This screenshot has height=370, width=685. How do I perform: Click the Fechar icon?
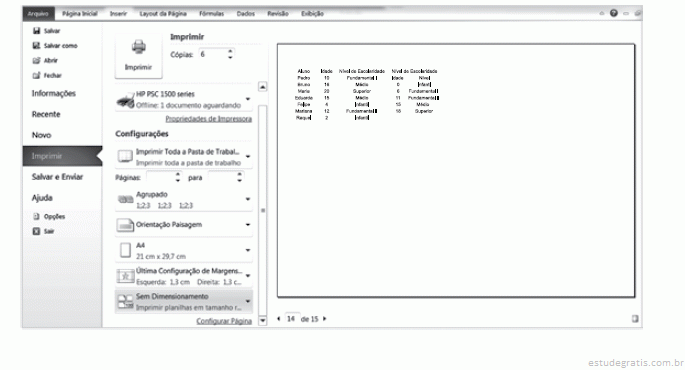click(x=37, y=75)
